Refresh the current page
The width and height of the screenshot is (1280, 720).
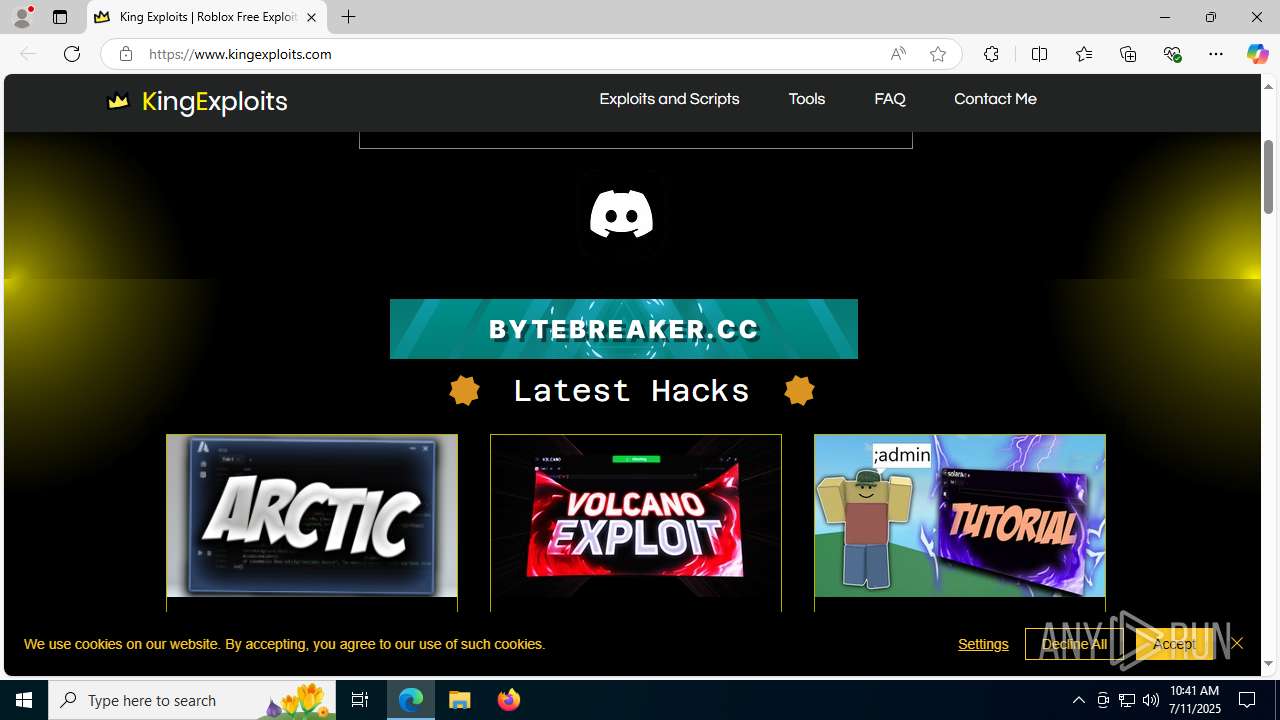click(72, 54)
